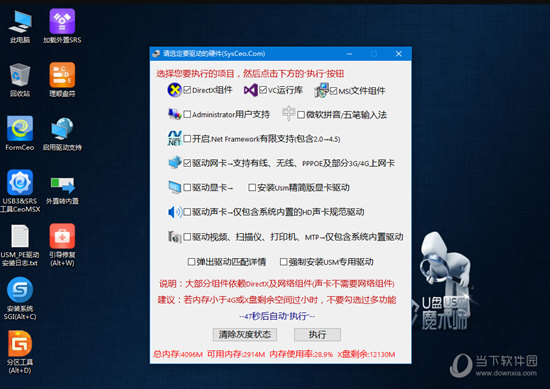550x389 pixels.
Task: Click the red 说明 note line
Action: click(x=277, y=283)
